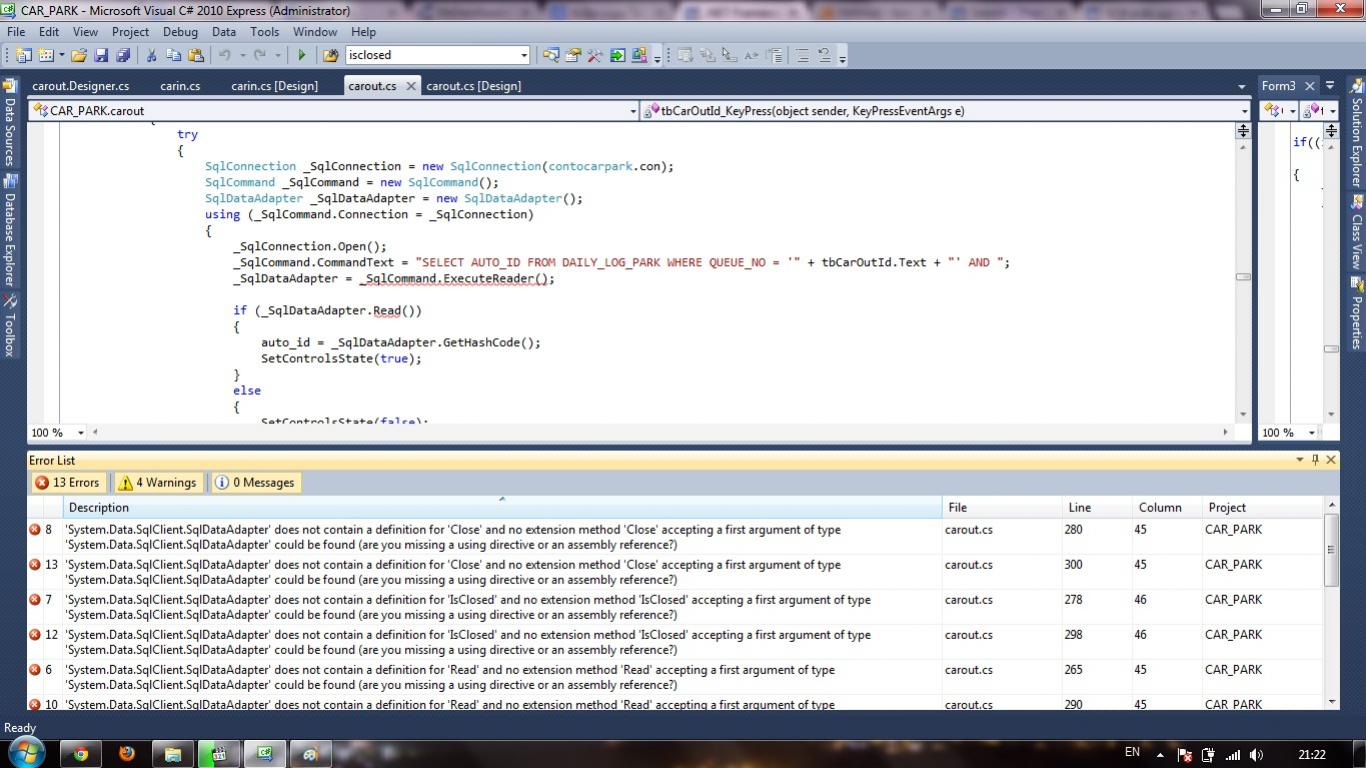Open the Toolbox side tab
This screenshot has width=1366, height=768.
coord(9,327)
